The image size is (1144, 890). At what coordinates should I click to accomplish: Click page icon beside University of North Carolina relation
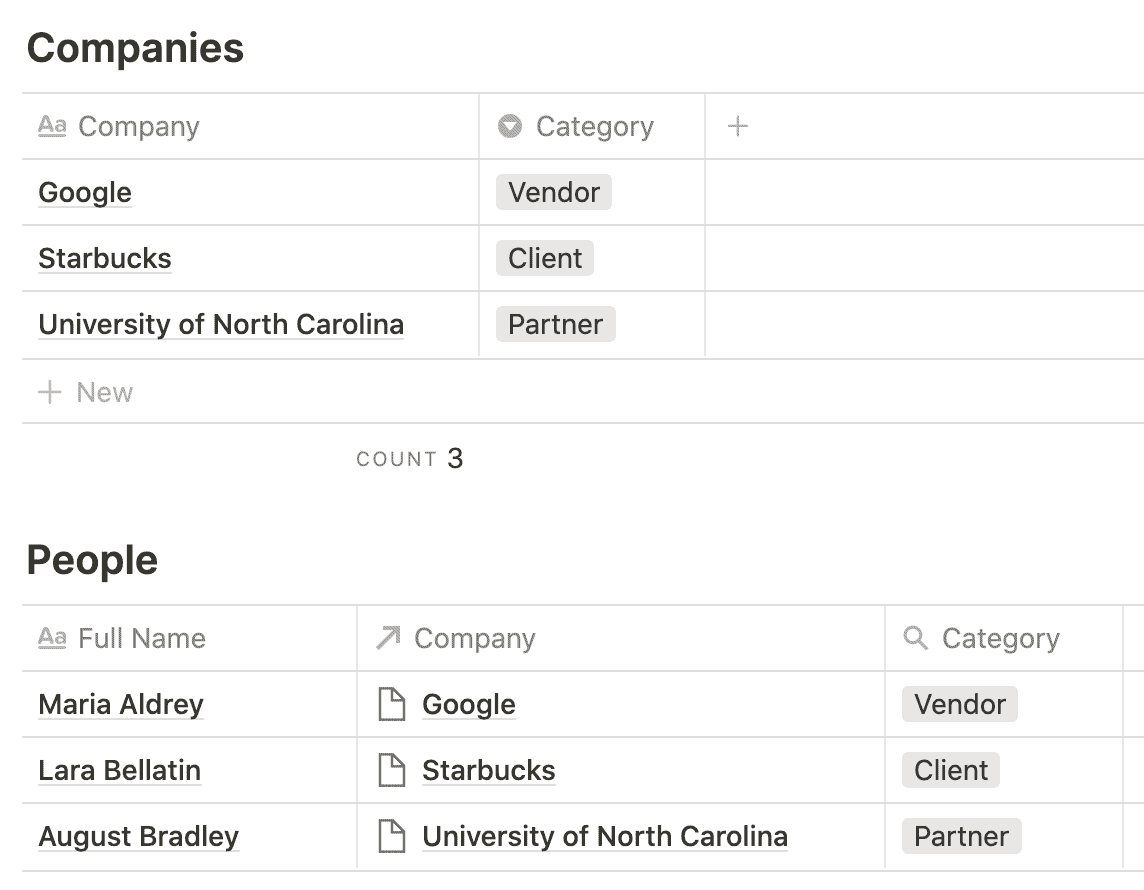[x=392, y=837]
